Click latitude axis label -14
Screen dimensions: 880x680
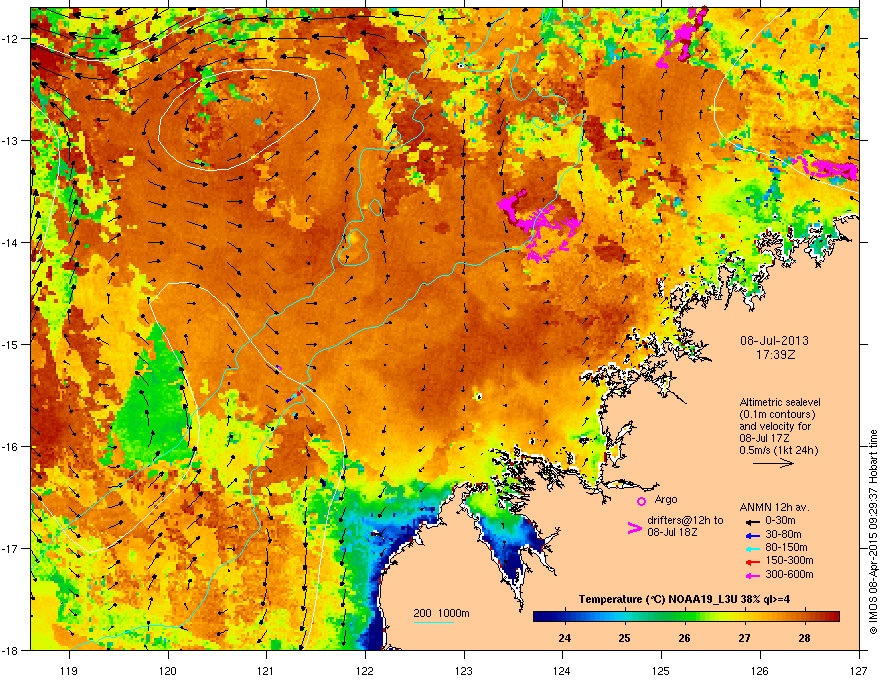click(x=11, y=243)
